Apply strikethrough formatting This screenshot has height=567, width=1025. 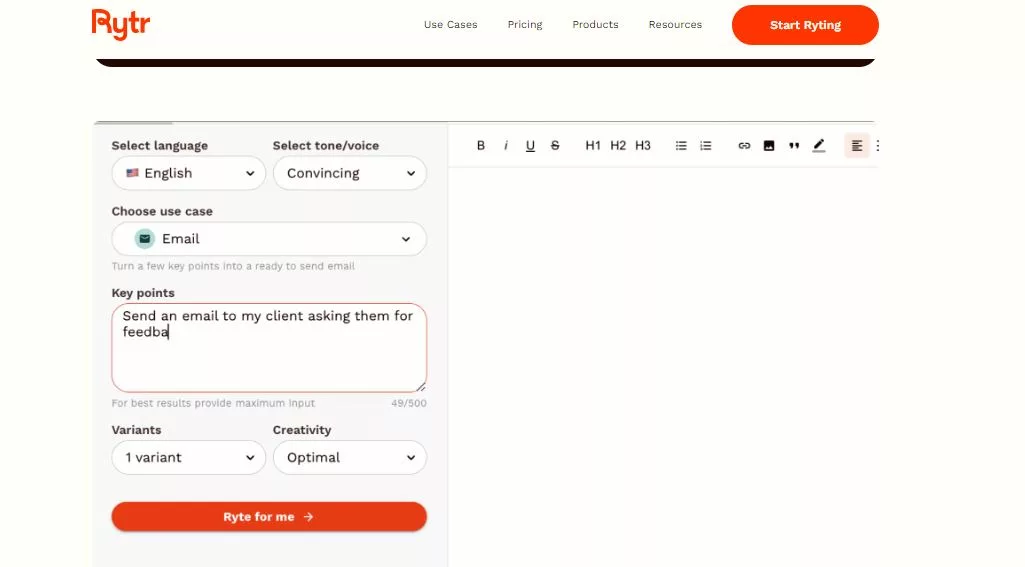[x=555, y=145]
